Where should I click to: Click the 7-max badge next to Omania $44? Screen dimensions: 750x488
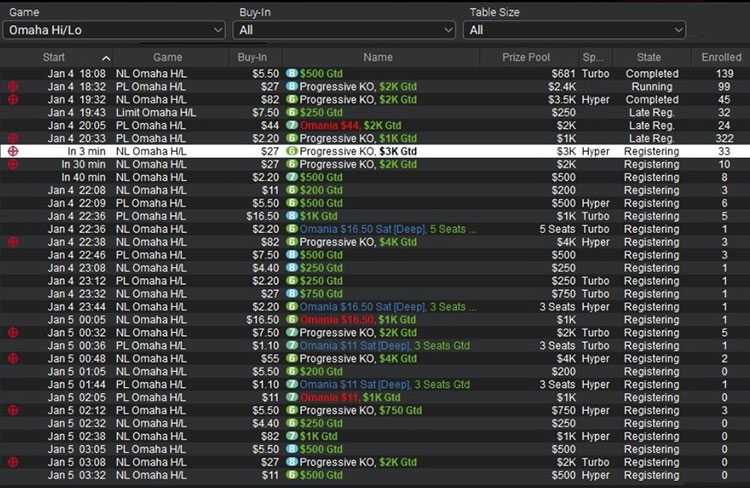pyautogui.click(x=292, y=126)
